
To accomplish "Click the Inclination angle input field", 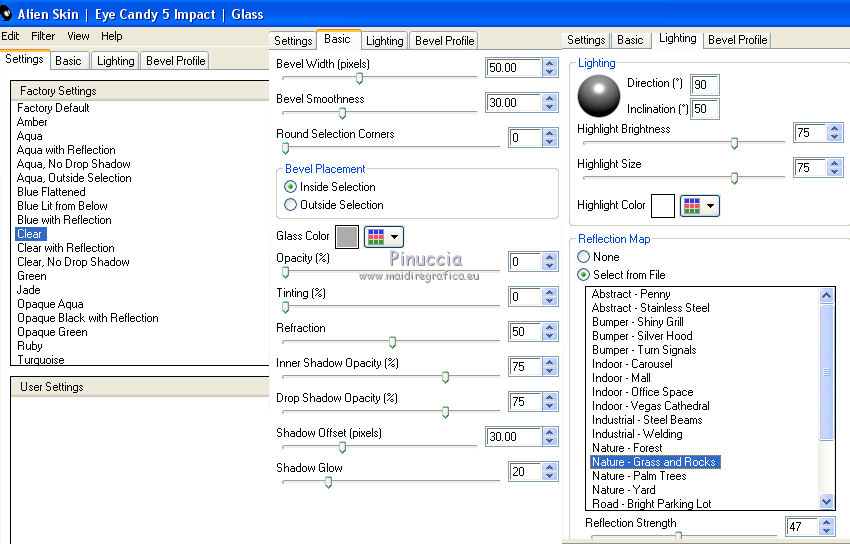I will click(x=705, y=109).
